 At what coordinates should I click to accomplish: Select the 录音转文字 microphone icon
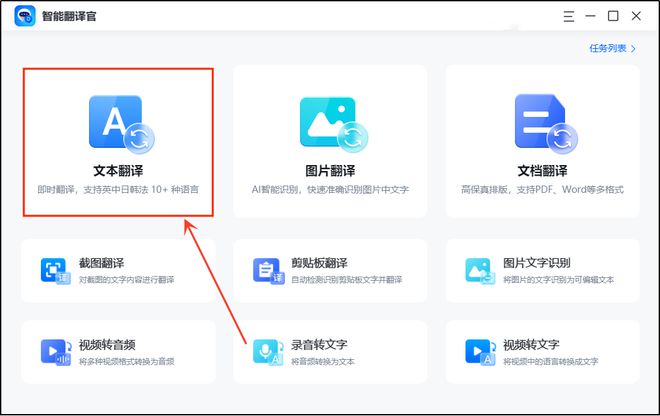tap(265, 351)
